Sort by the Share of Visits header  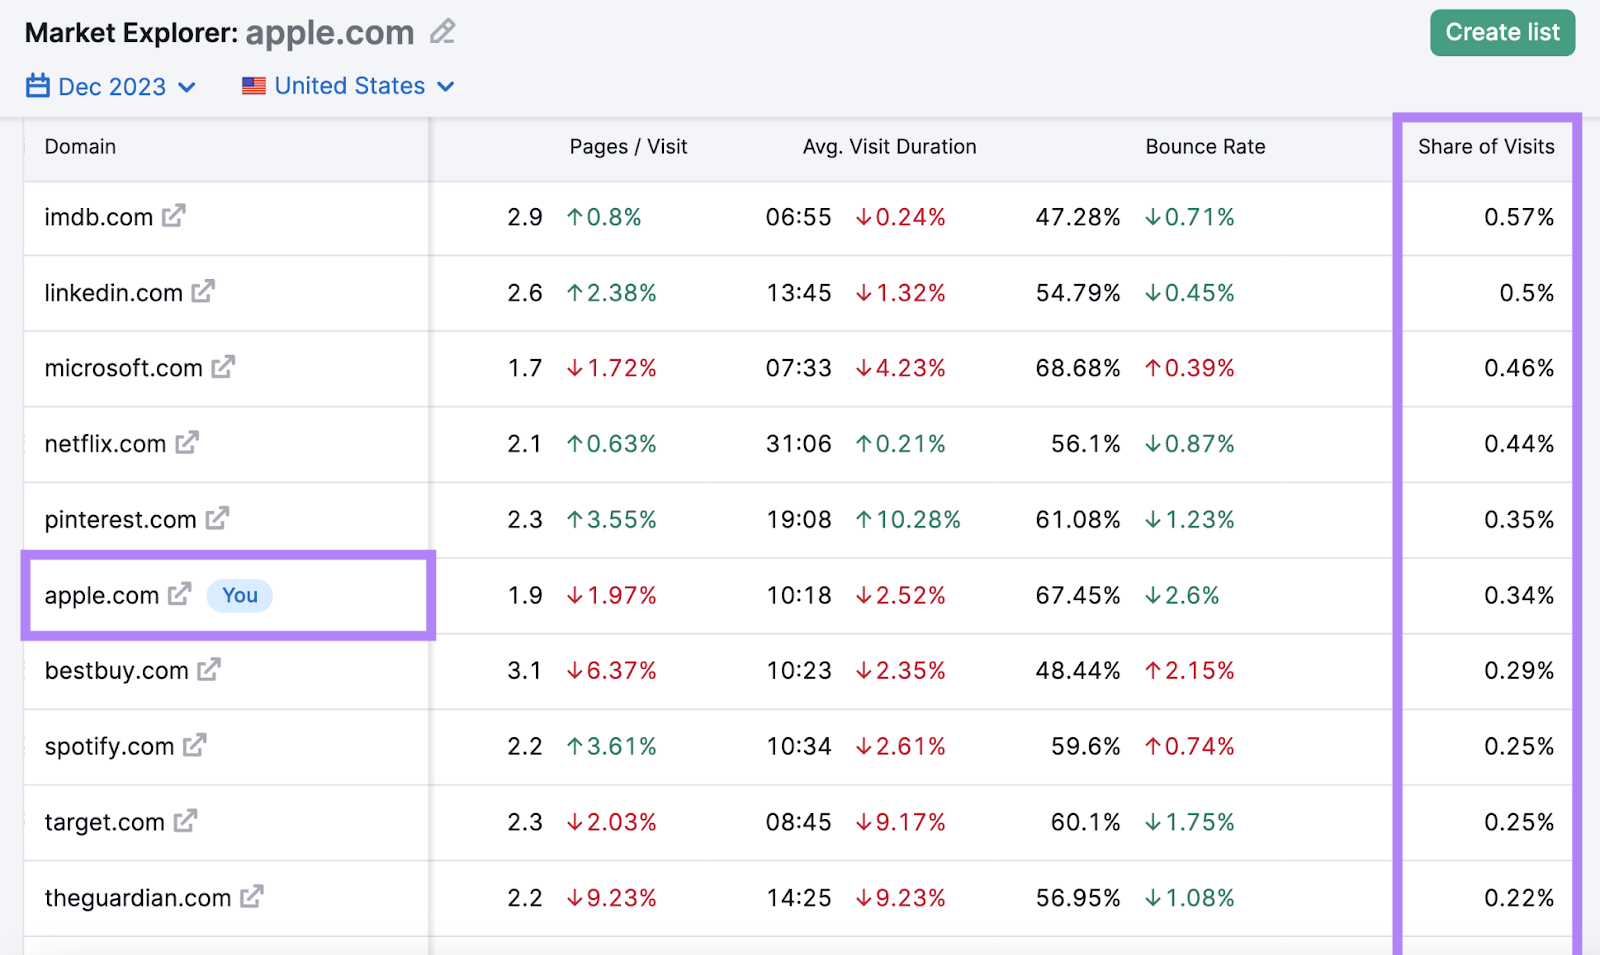pyautogui.click(x=1486, y=147)
